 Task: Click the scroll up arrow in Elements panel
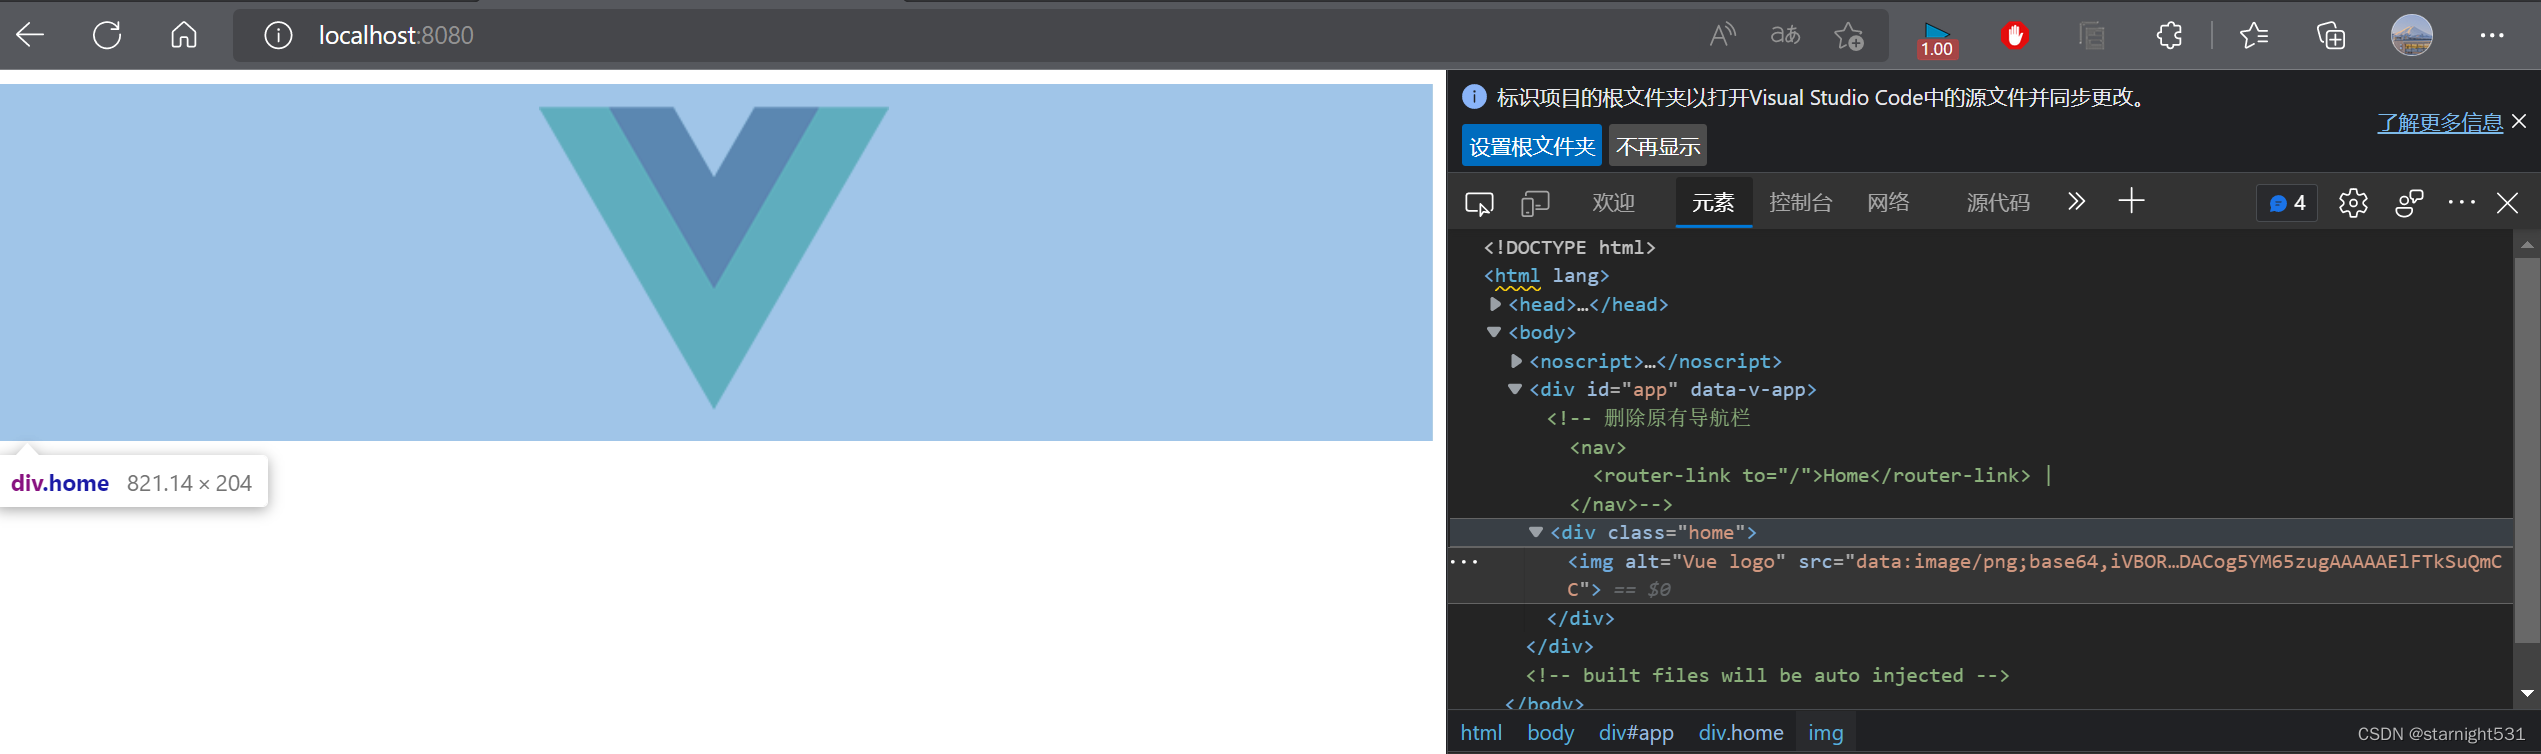pyautogui.click(x=2527, y=244)
